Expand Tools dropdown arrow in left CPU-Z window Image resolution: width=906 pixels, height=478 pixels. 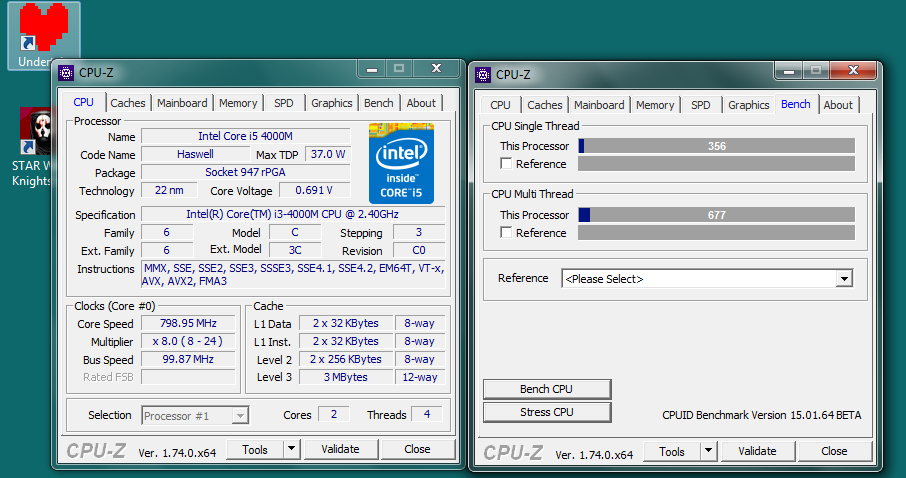tap(292, 449)
